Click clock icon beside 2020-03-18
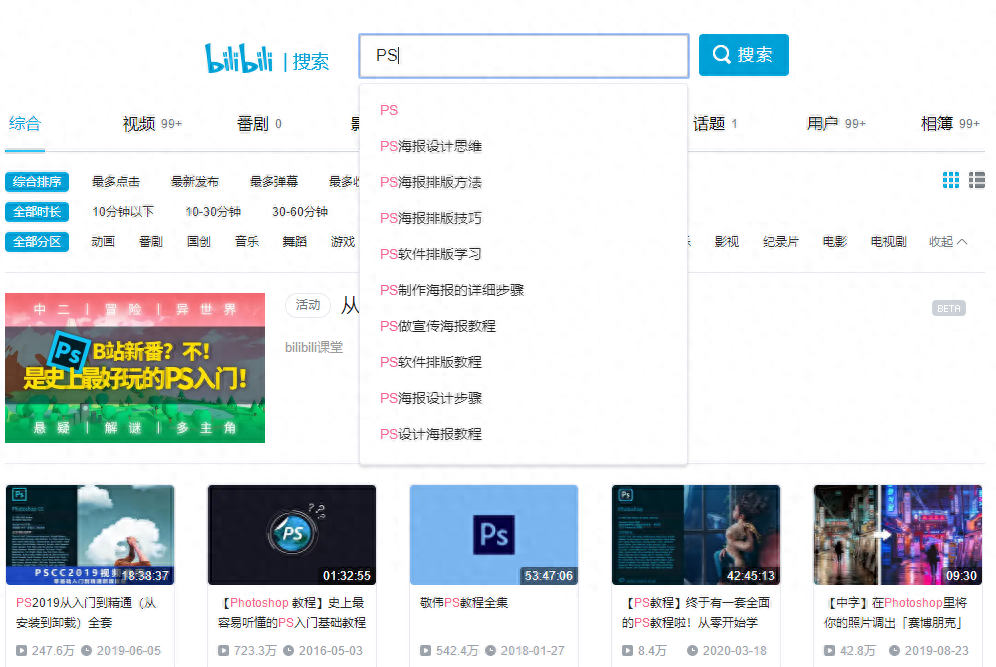Viewport: 996px width, 667px height. pos(692,650)
